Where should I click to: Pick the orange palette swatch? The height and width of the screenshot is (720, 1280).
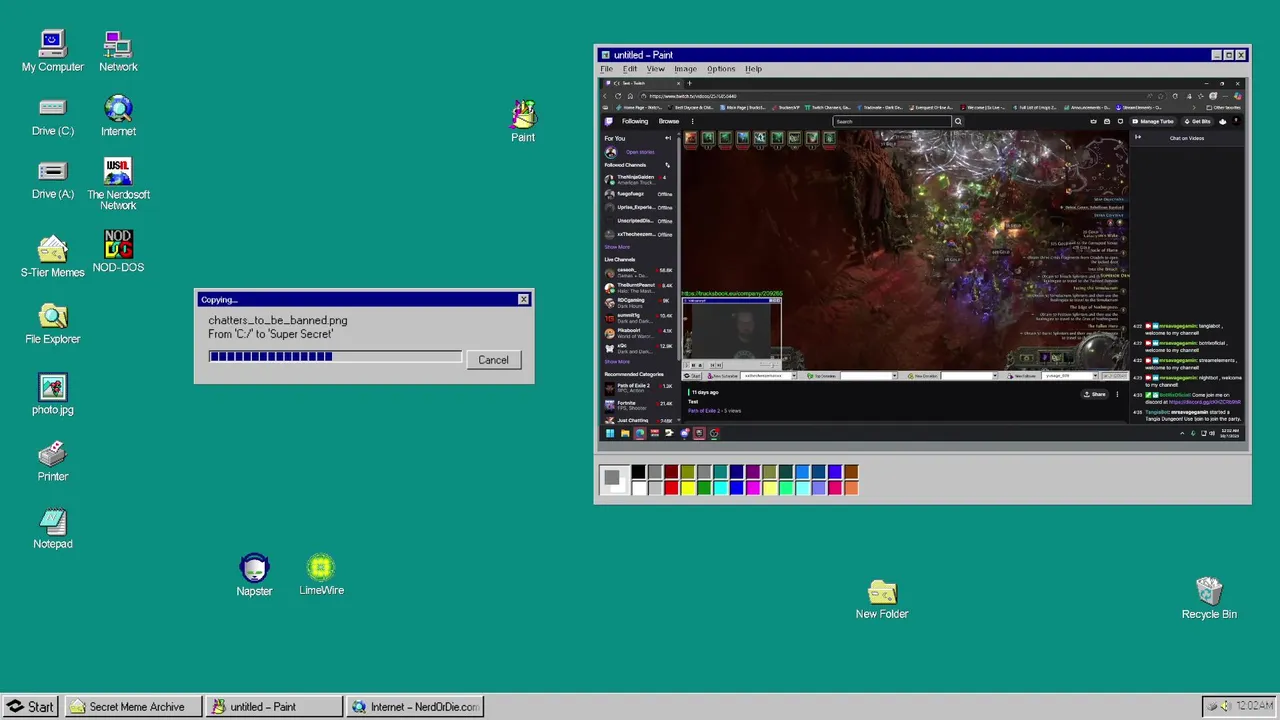(851, 488)
